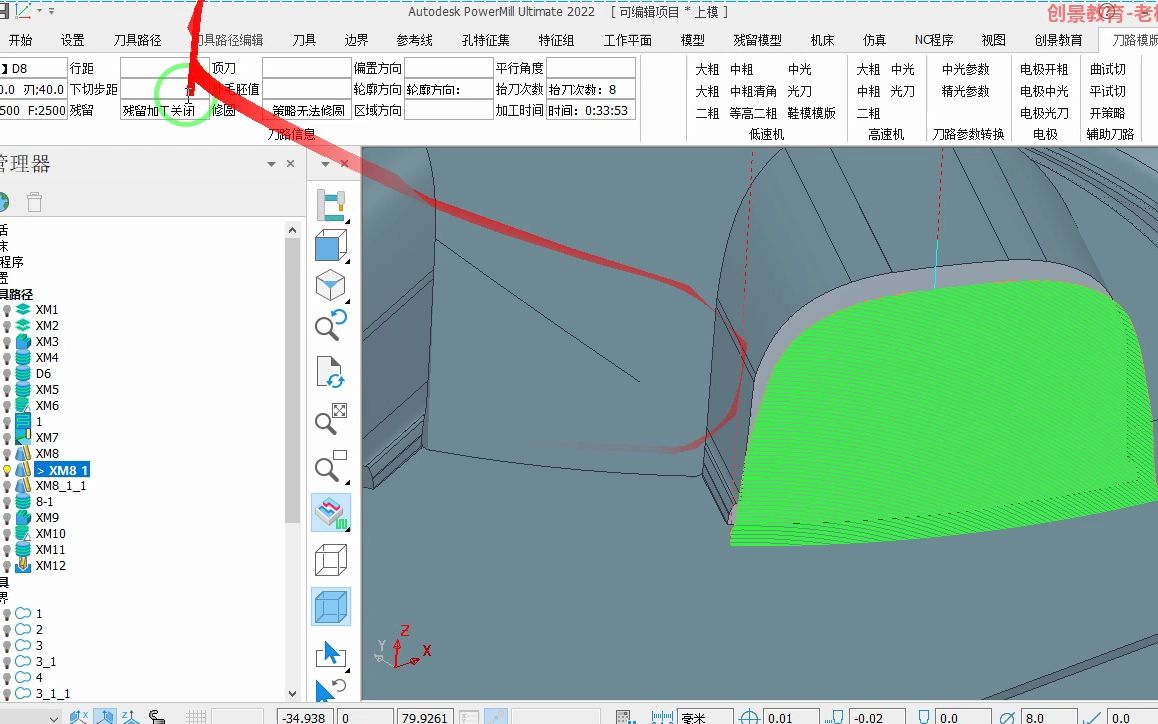Toggle the boundary 4 lightbulb

coord(7,678)
